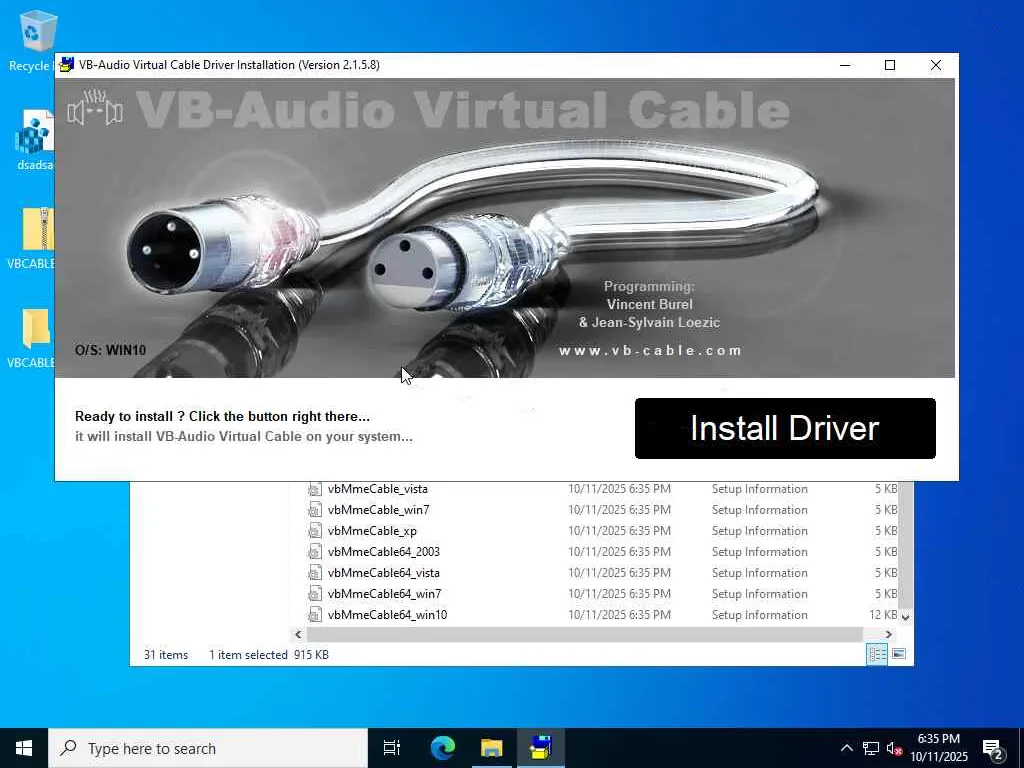Minimize the VB-Audio installer window
The width and height of the screenshot is (1024, 768).
844,65
